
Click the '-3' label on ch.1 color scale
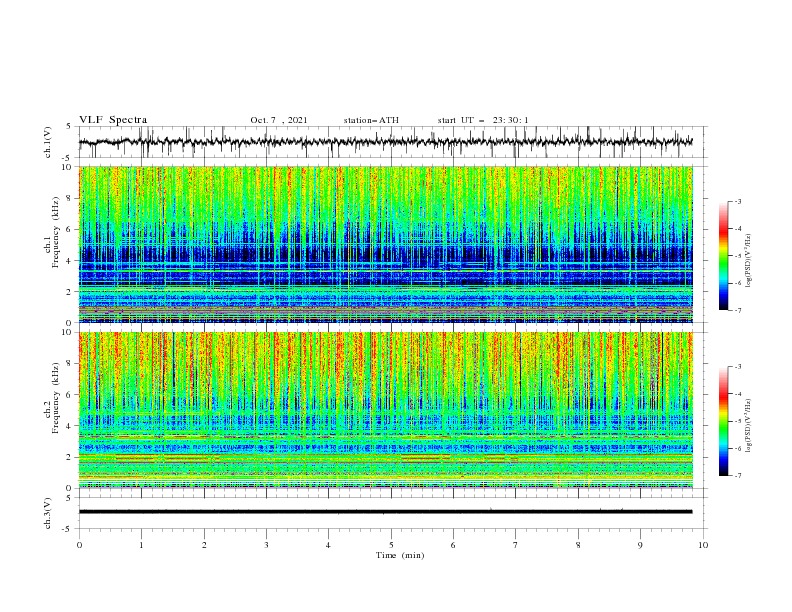(737, 201)
